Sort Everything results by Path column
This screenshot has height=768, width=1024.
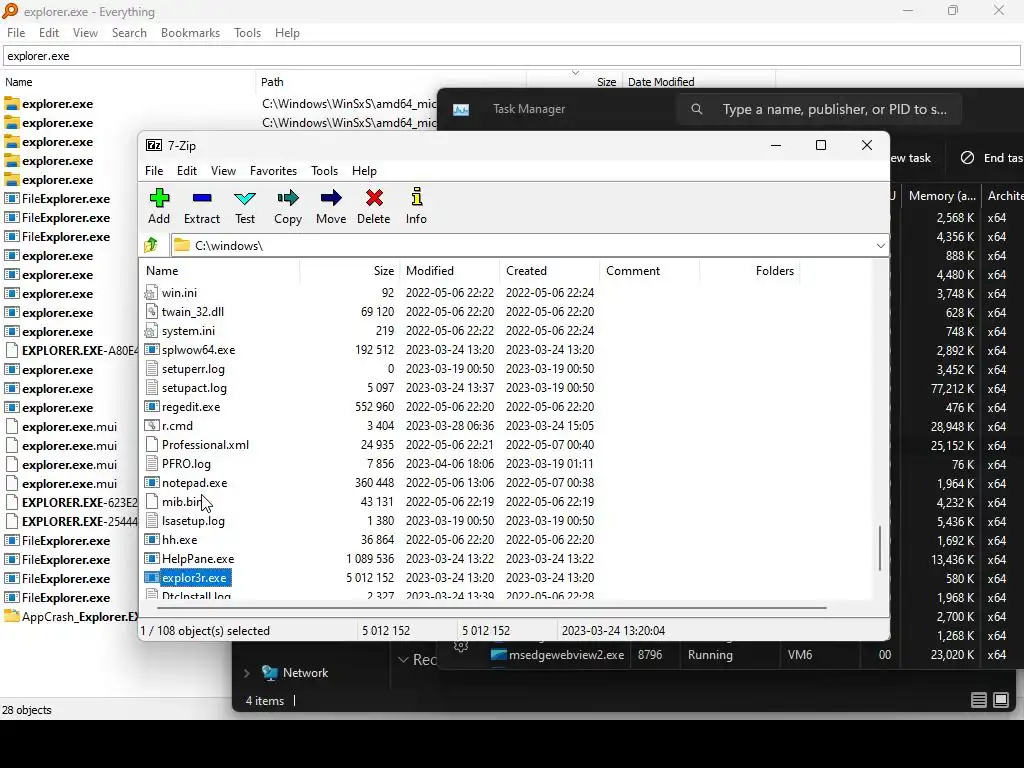[391, 82]
